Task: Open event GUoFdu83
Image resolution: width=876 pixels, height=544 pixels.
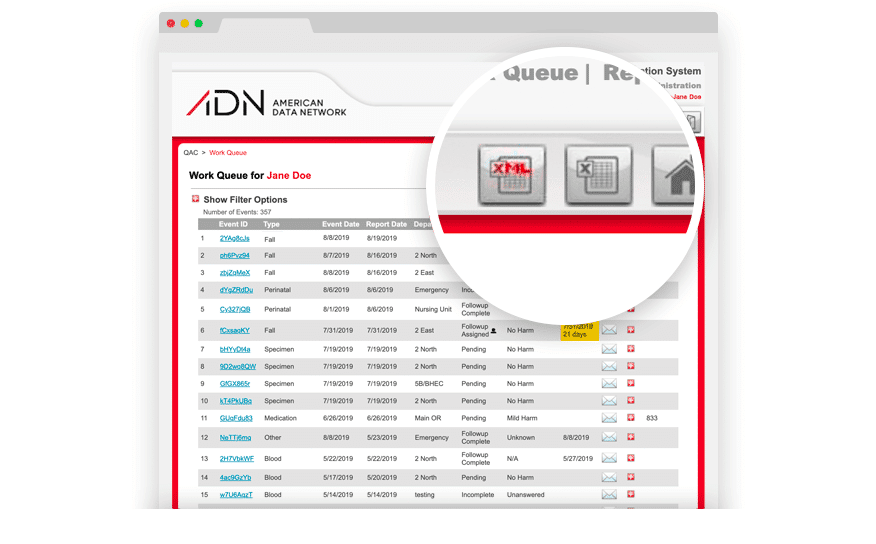Action: click(236, 418)
